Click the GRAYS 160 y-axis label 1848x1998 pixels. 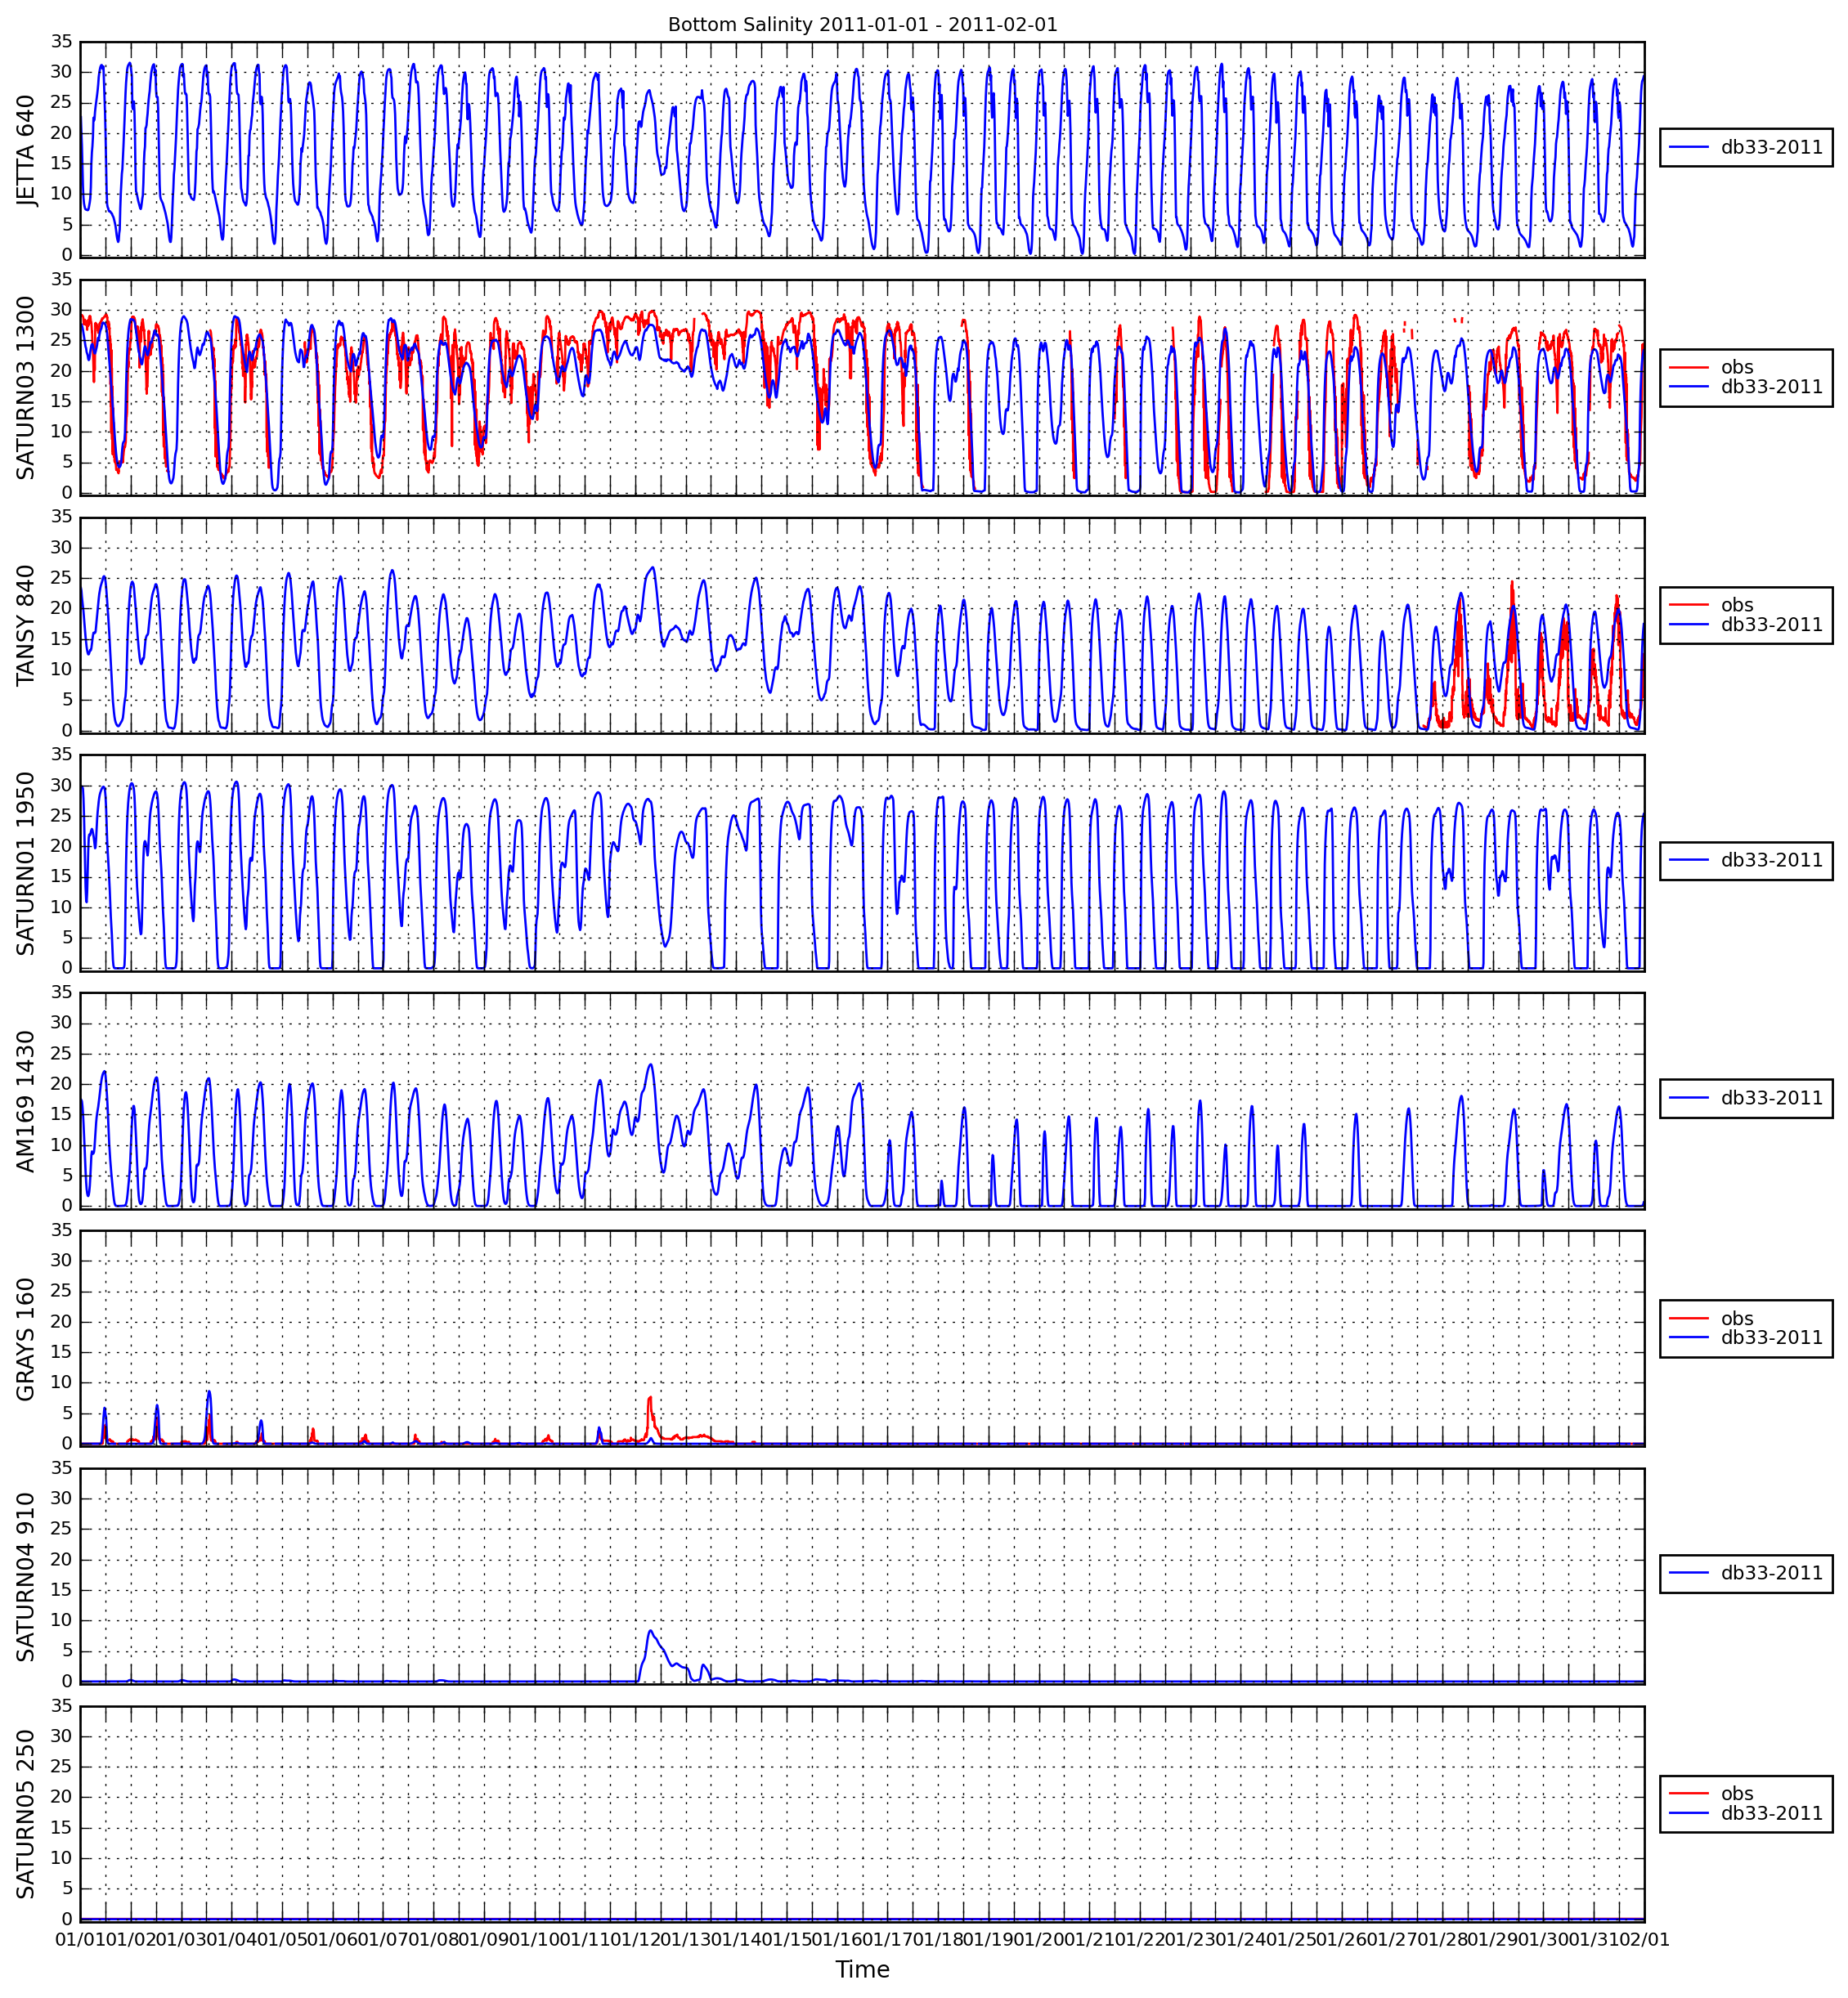26,1338
